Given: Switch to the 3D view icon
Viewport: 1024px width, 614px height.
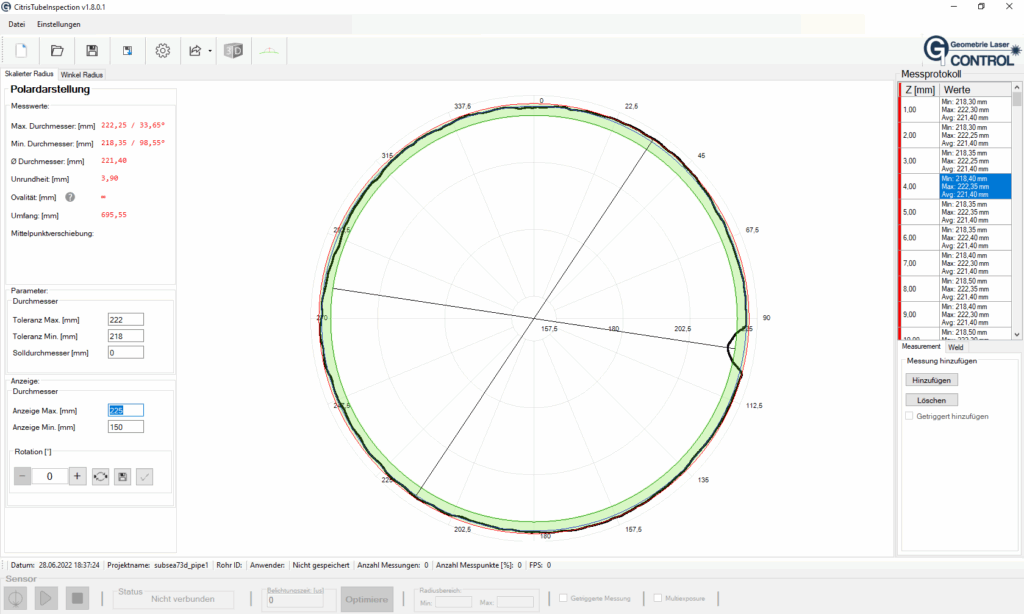Looking at the screenshot, I should 233,50.
